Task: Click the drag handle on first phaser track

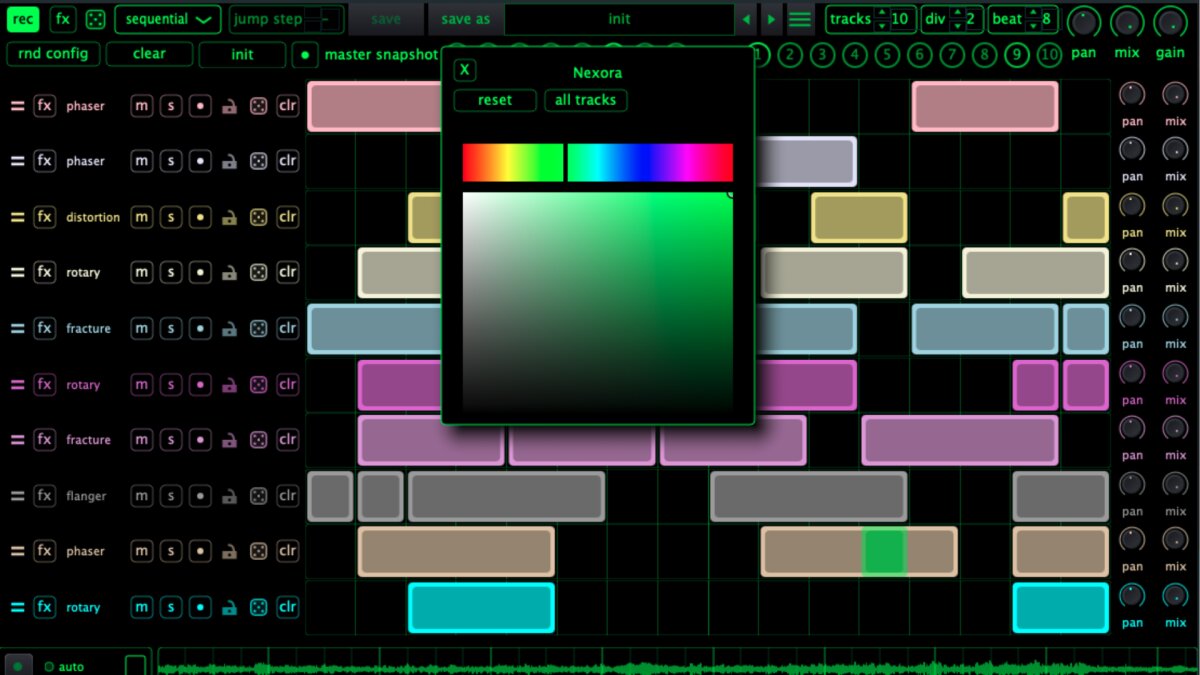Action: pyautogui.click(x=17, y=105)
